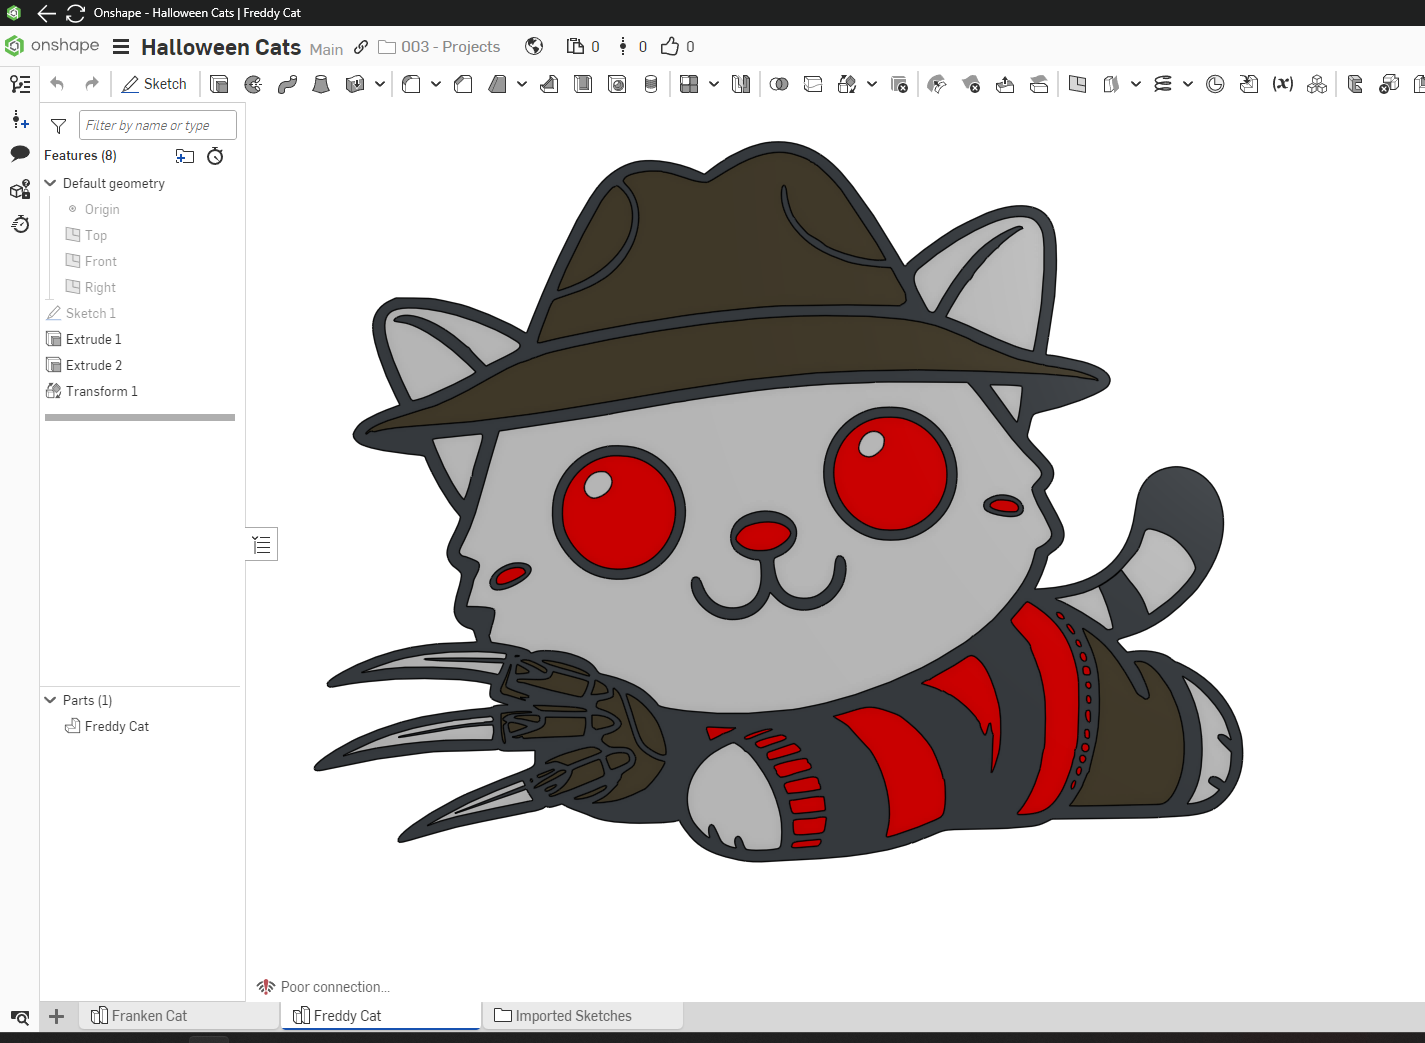Select the Linear pattern tool
The width and height of the screenshot is (1425, 1043).
[x=689, y=84]
